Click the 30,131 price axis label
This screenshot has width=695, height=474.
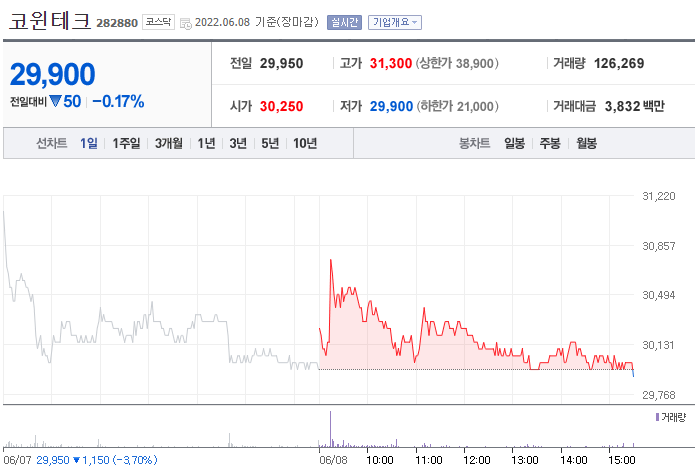[659, 345]
